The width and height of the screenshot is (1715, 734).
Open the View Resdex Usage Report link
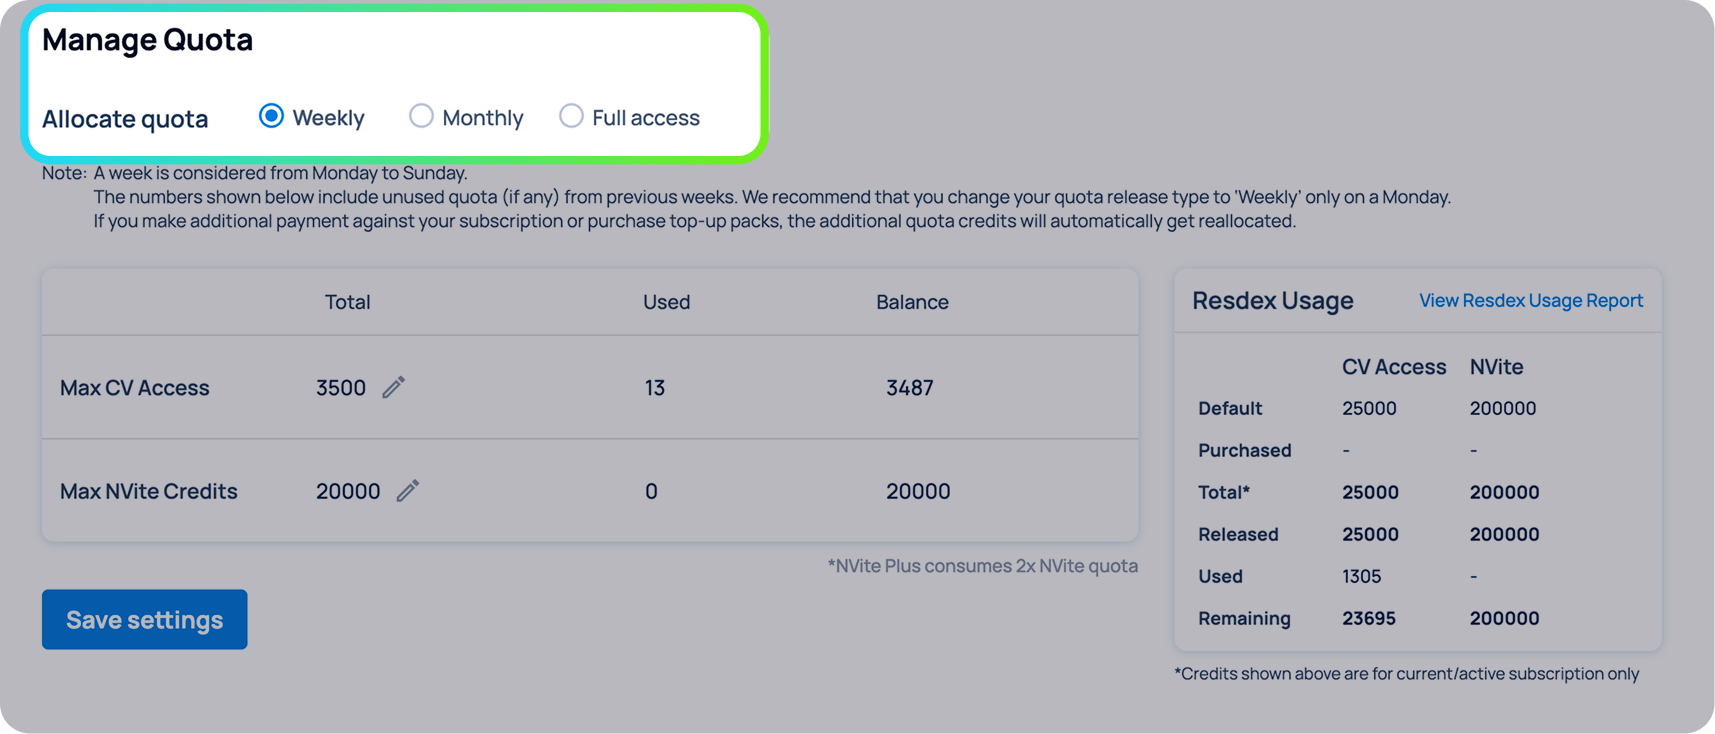[1531, 300]
